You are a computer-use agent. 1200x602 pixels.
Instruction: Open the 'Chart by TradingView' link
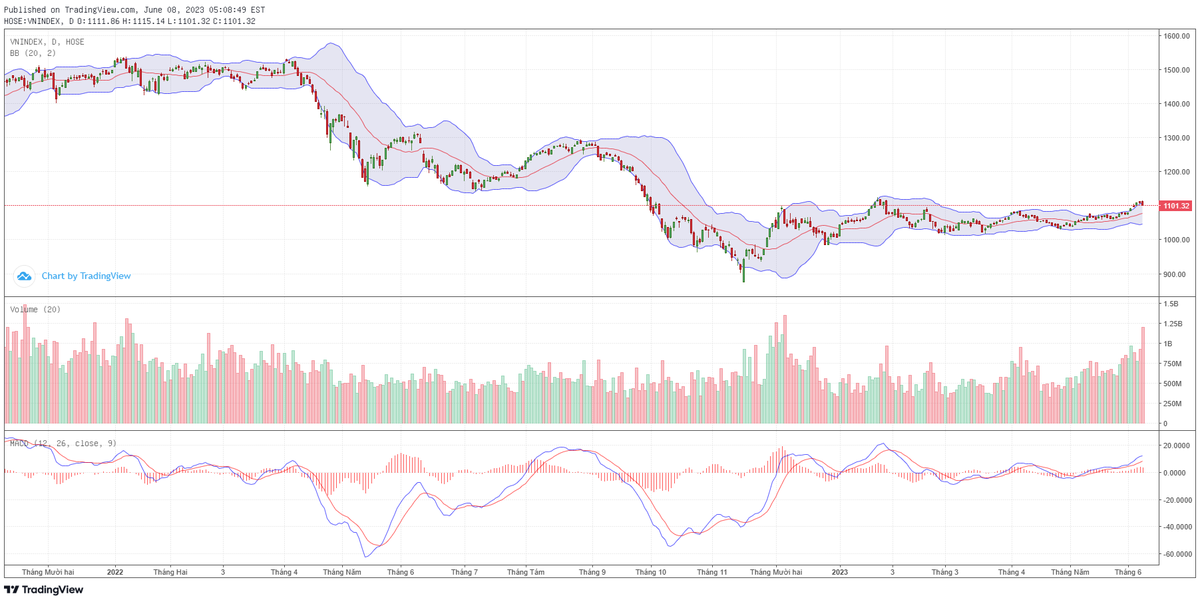(x=86, y=276)
